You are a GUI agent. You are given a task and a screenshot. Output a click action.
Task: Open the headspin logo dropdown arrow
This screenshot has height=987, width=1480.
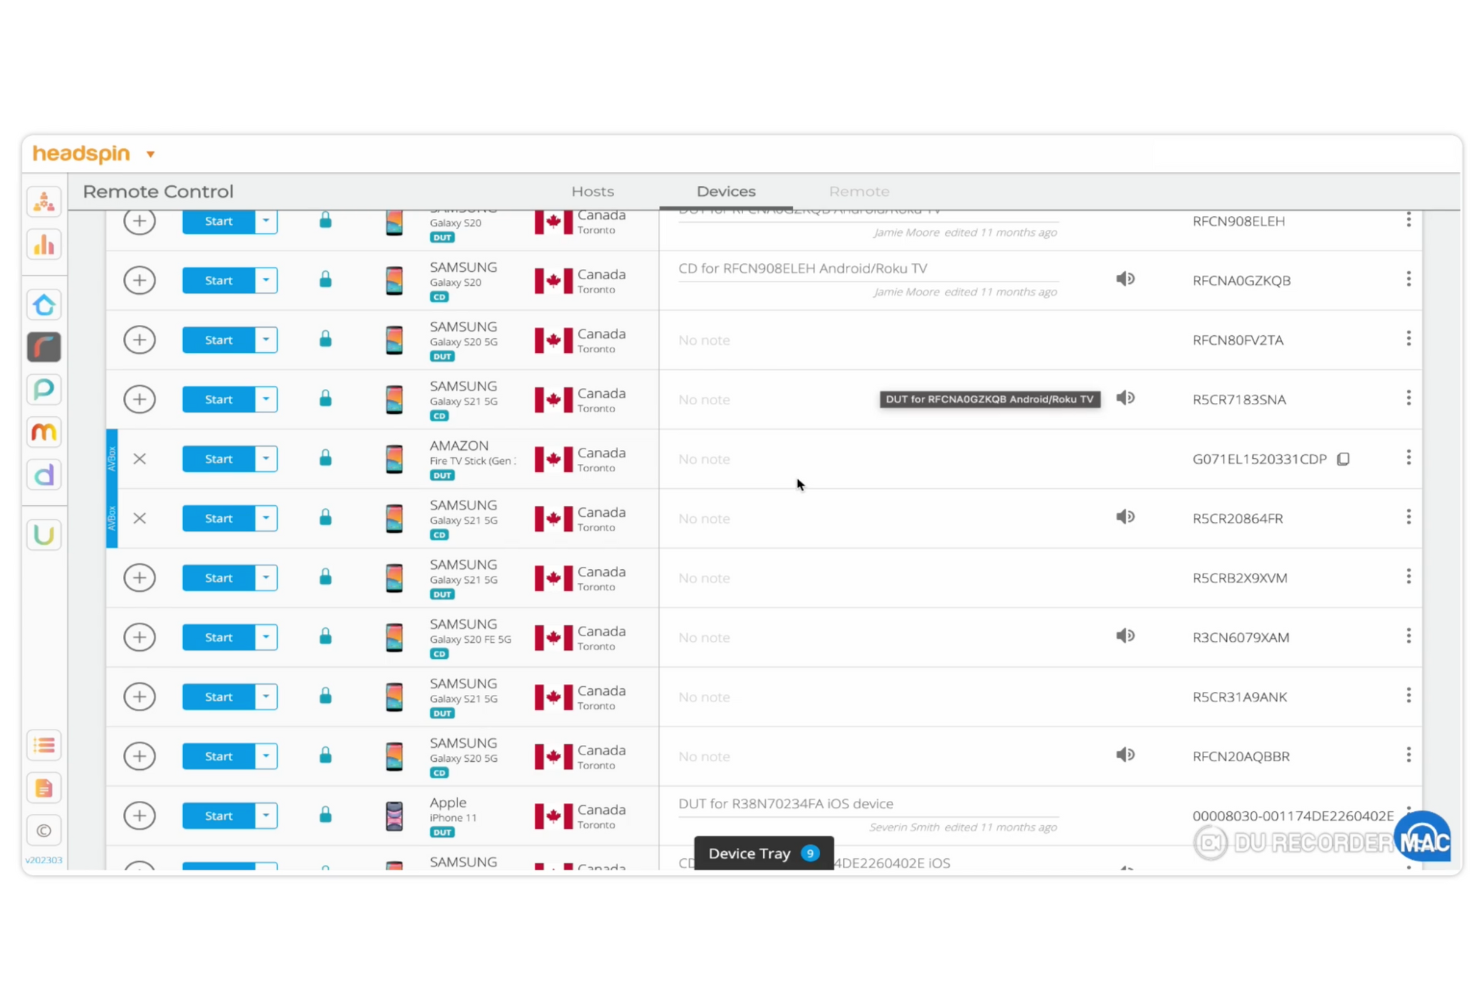pos(151,154)
